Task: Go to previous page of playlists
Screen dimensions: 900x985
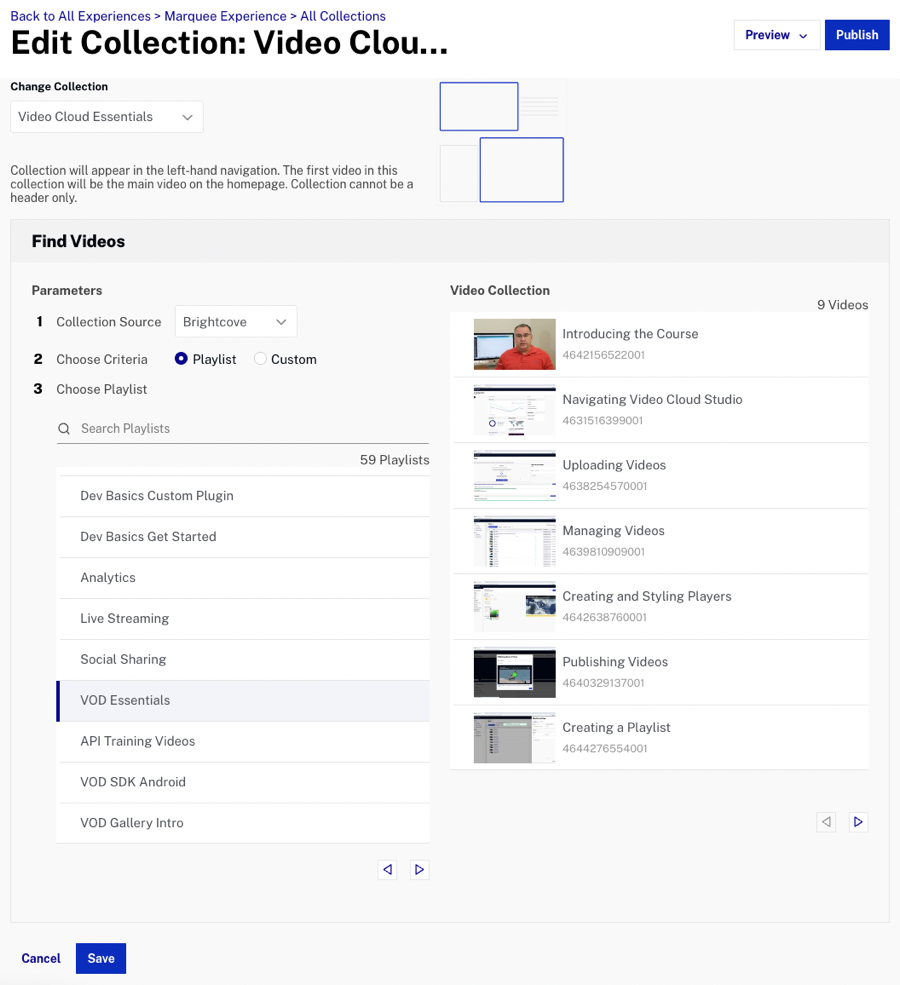Action: tap(388, 869)
